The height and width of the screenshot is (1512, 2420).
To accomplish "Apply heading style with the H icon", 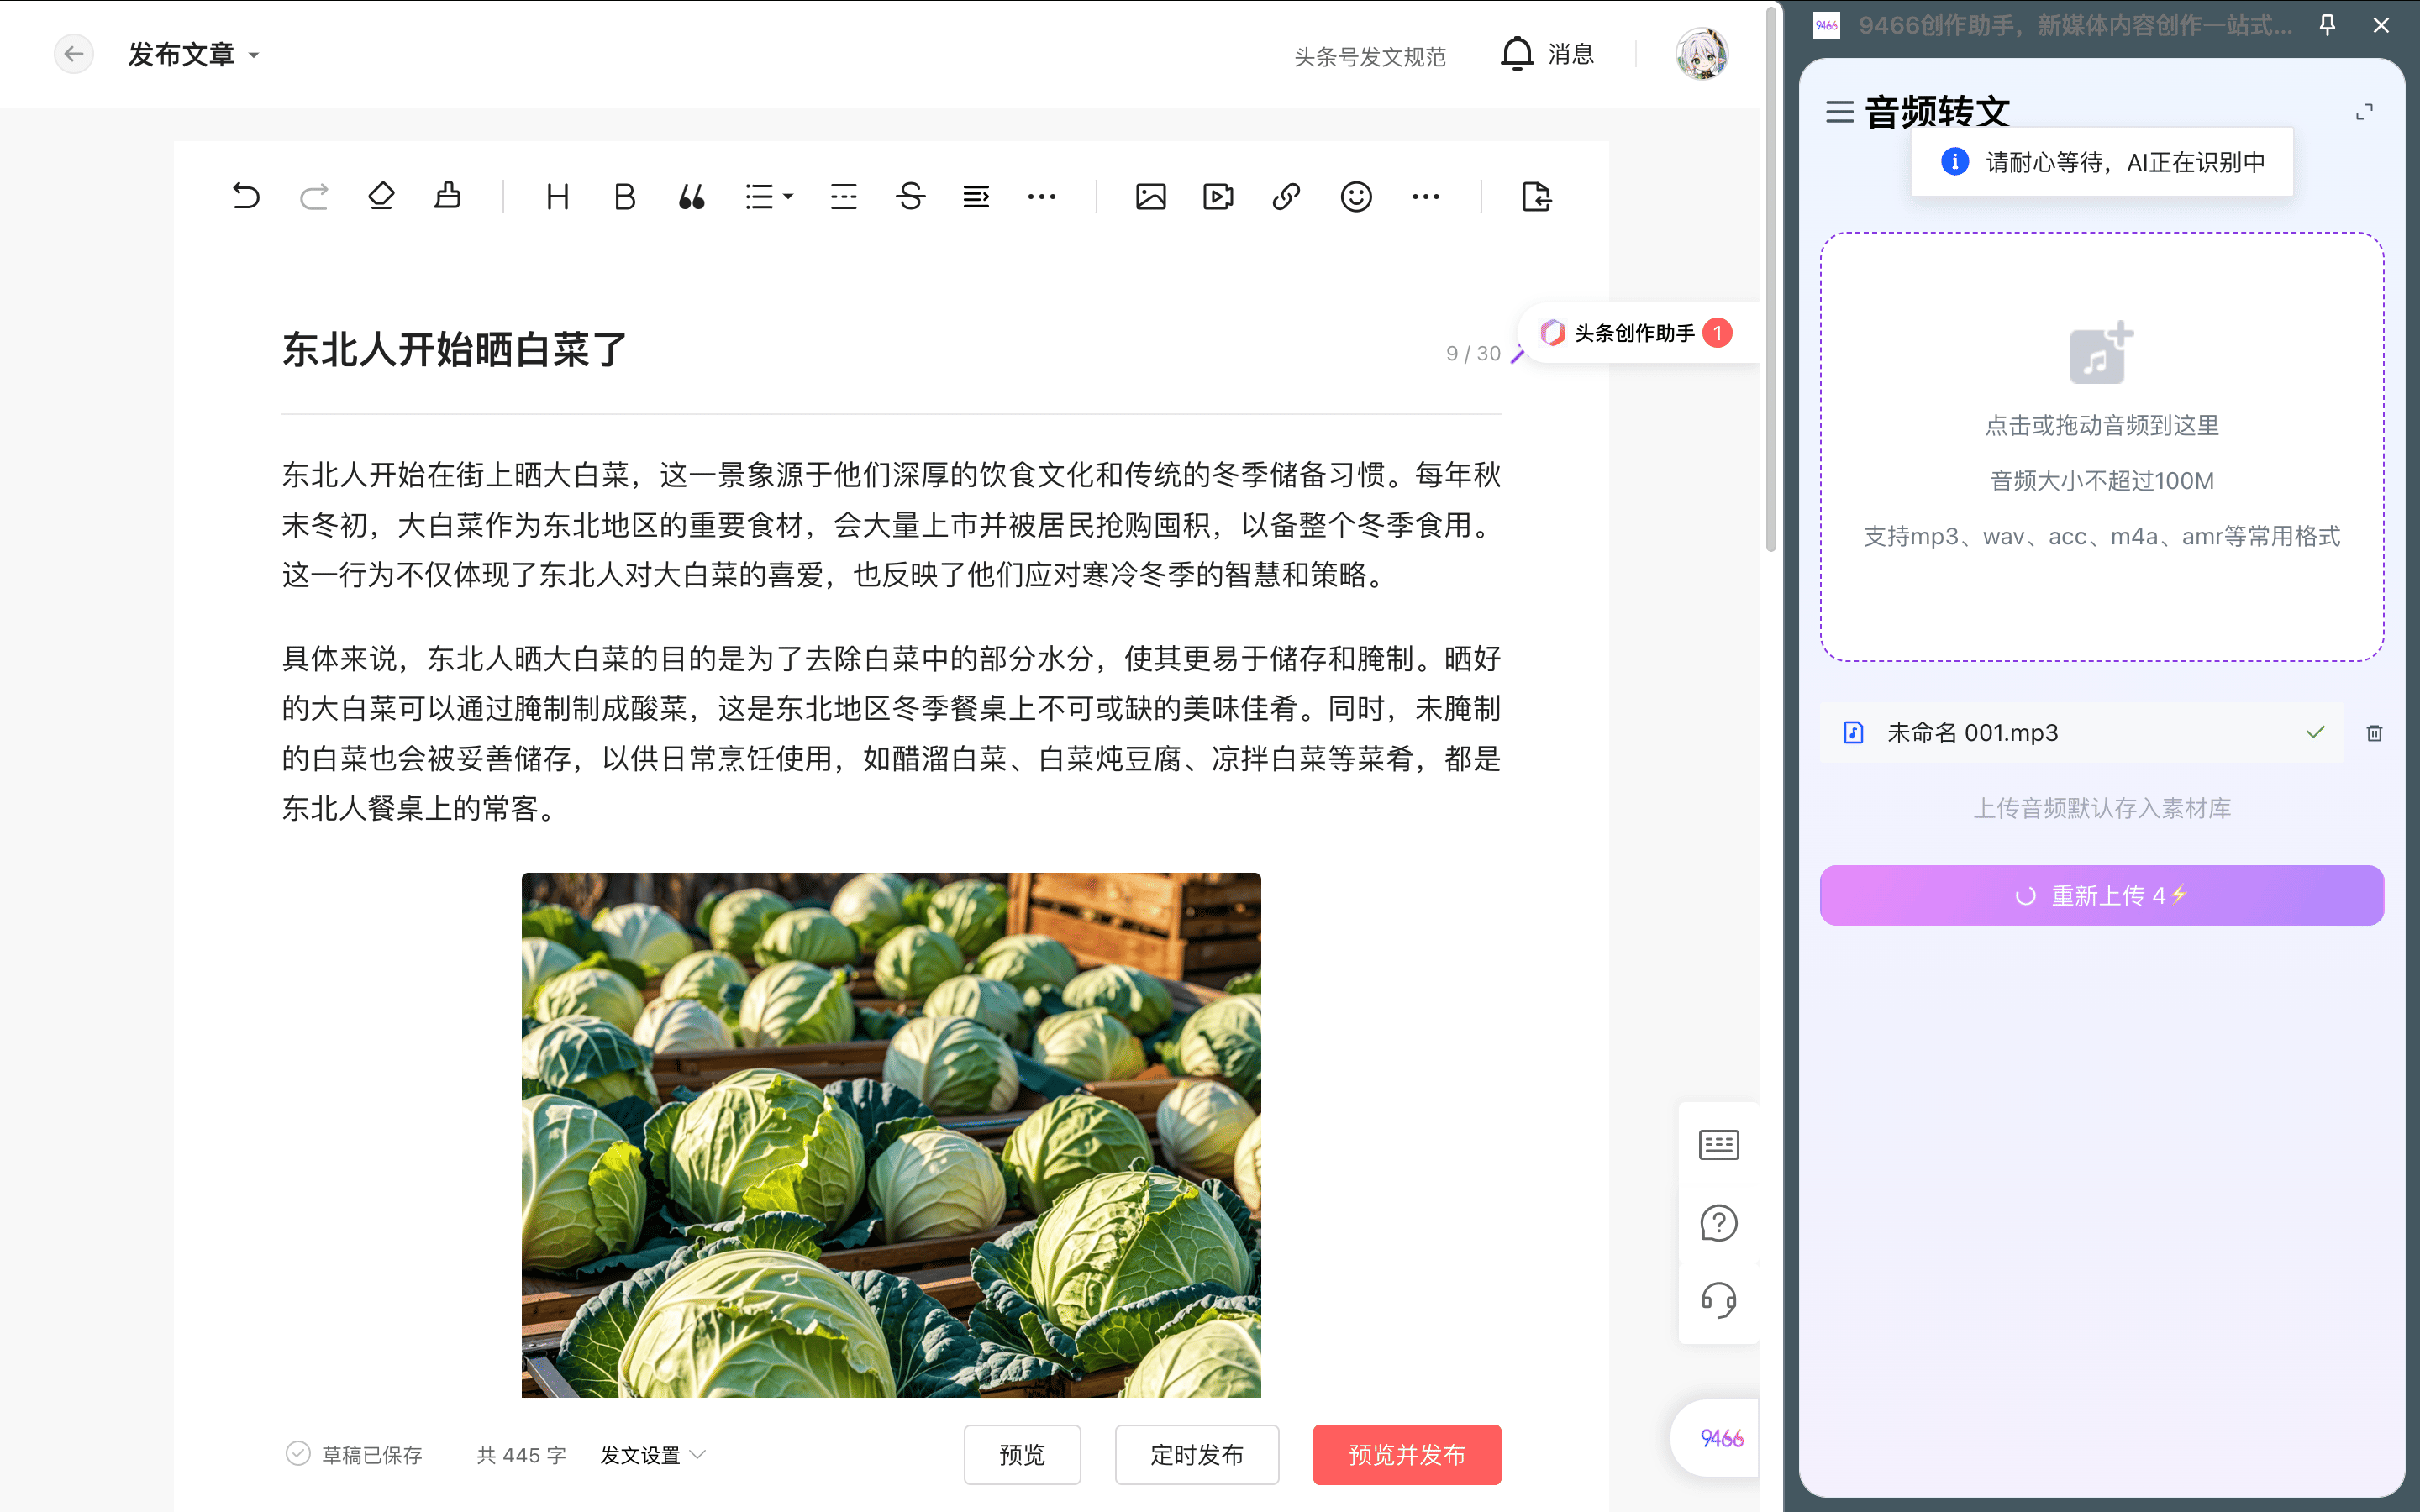I will [x=558, y=196].
